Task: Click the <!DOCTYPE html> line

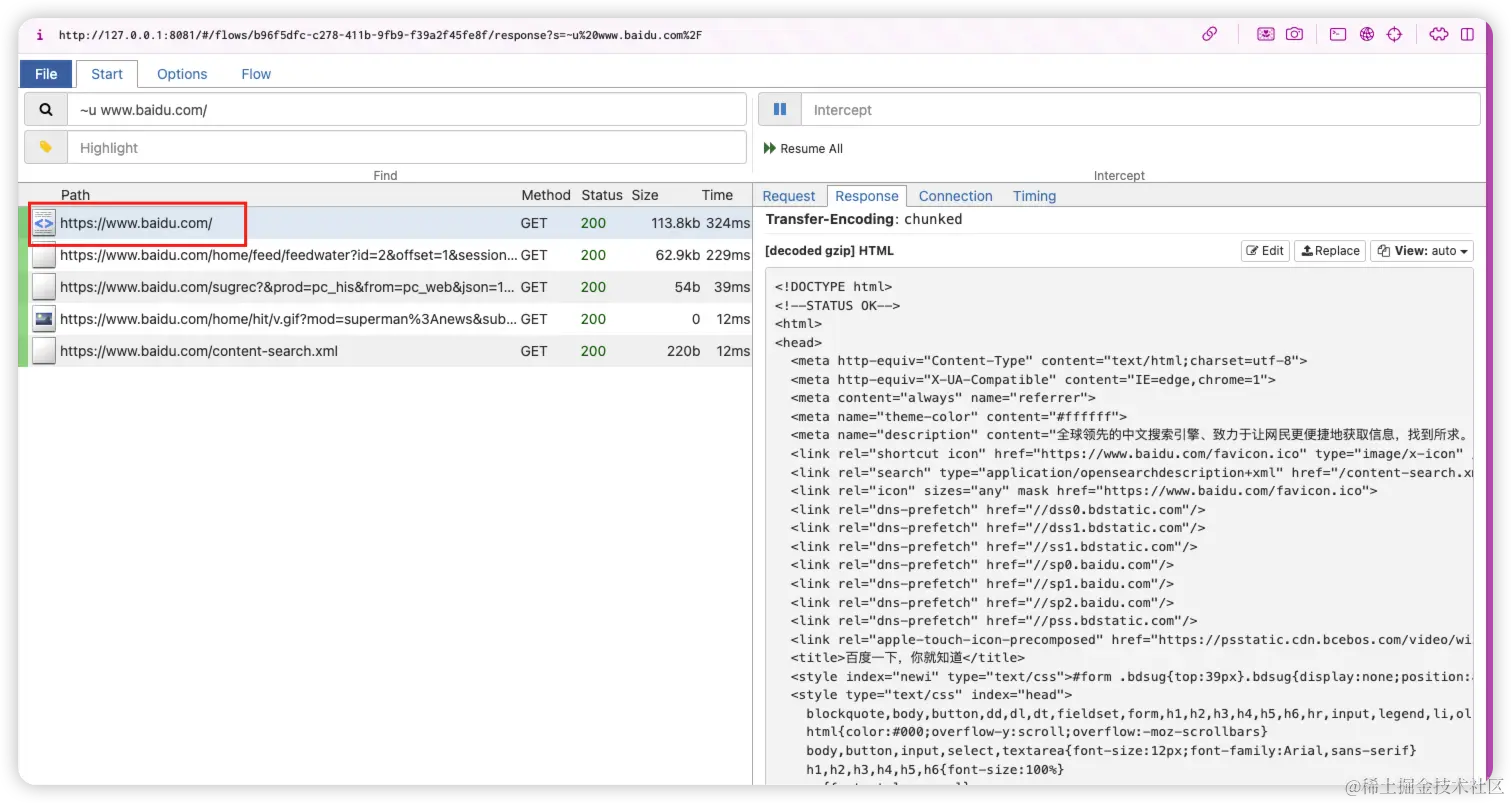Action: click(x=833, y=287)
